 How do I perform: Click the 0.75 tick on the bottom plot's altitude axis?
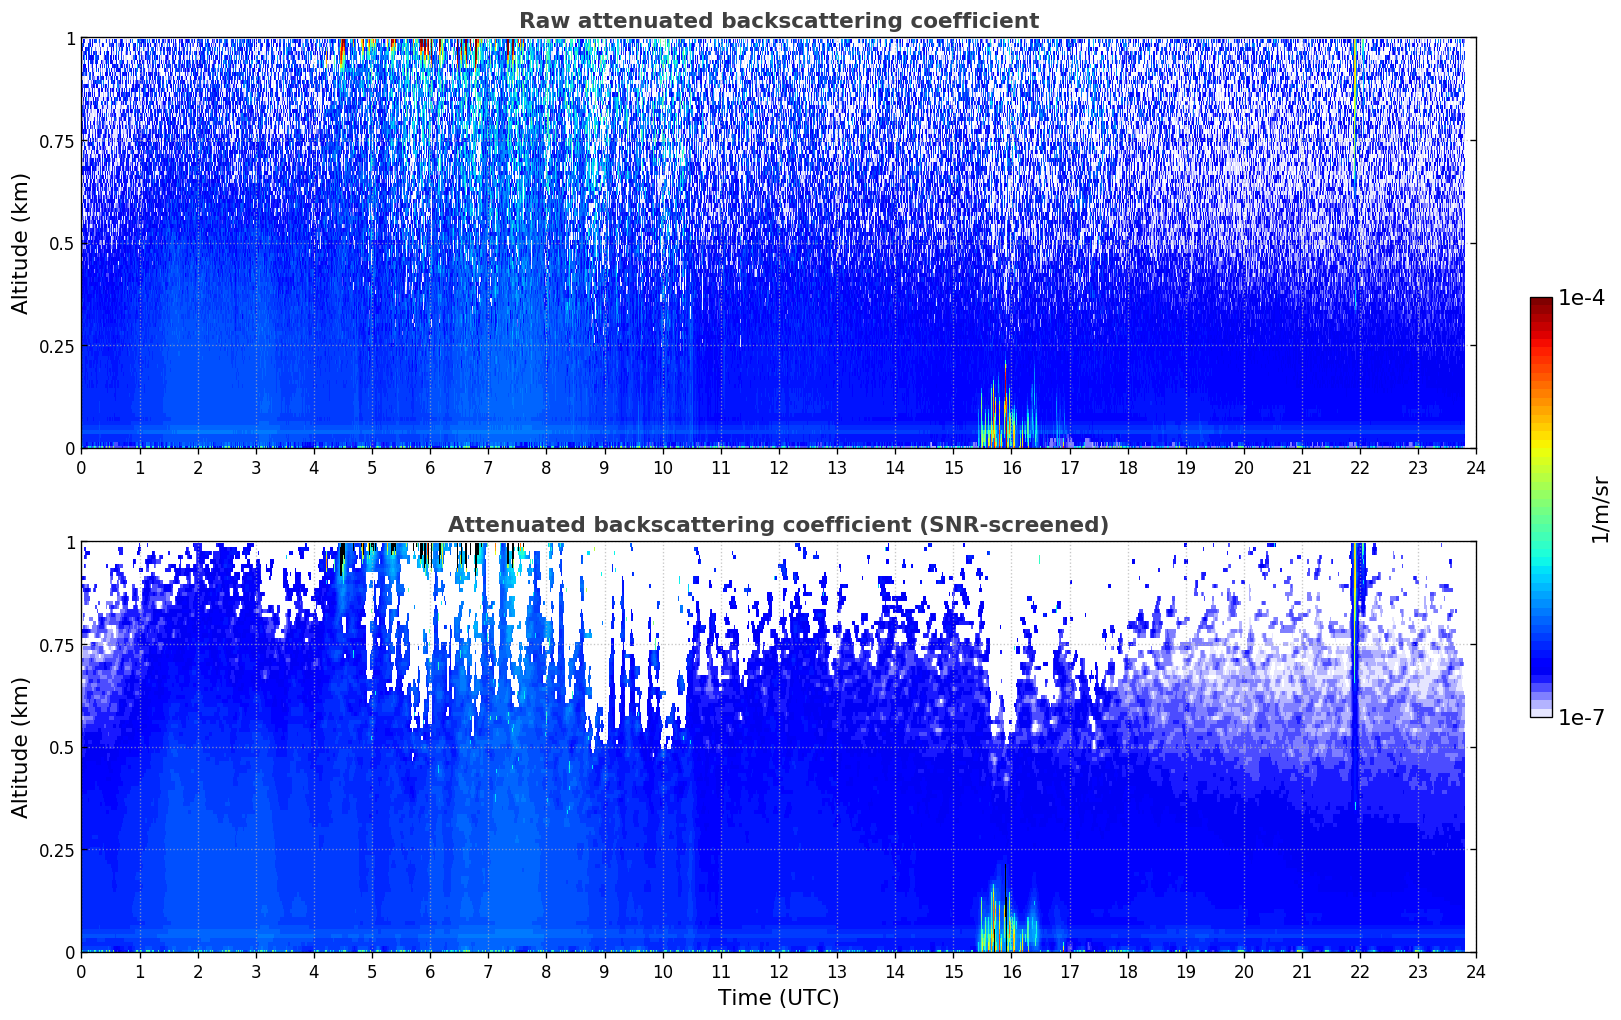click(x=56, y=645)
